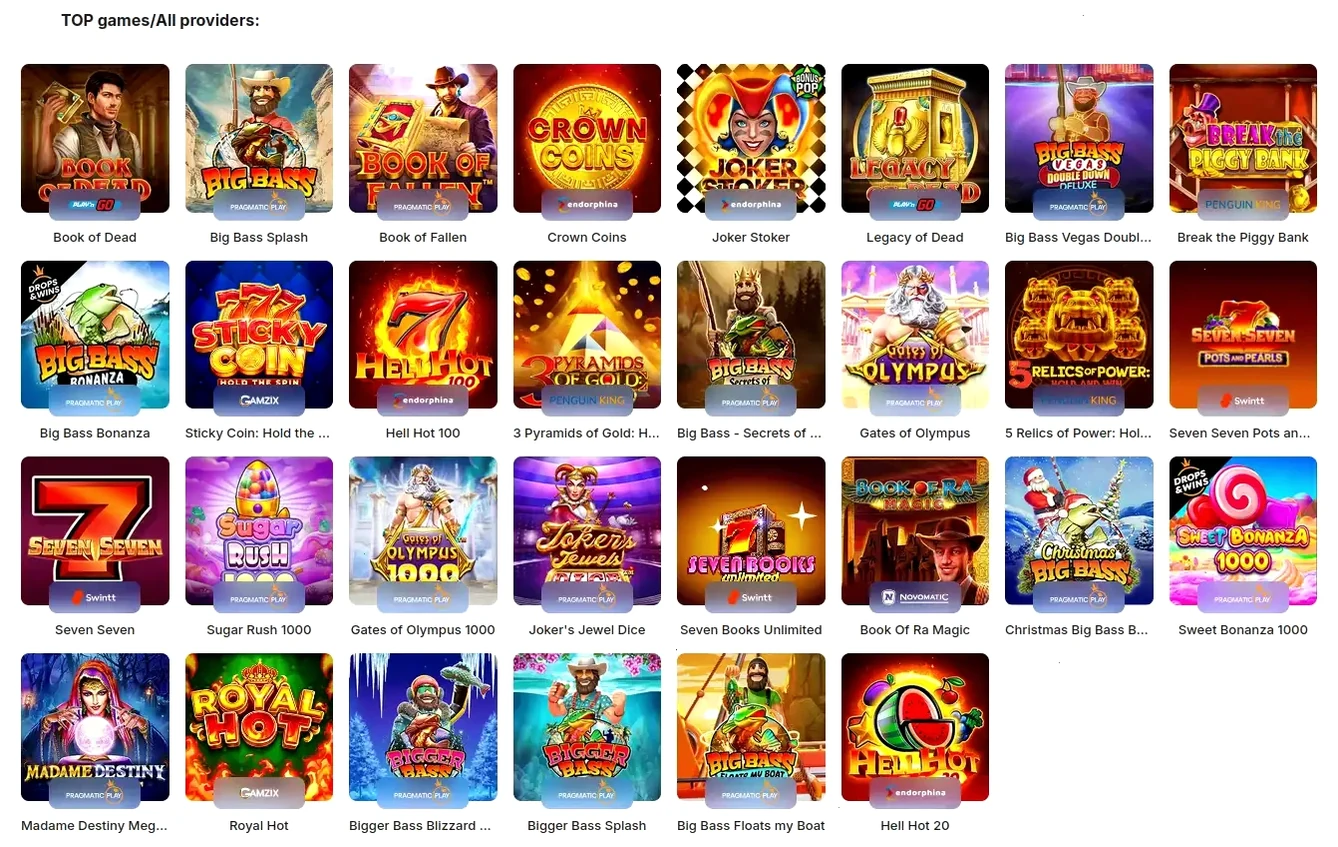
Task: Click the Novomatic badge on Book Of Ra
Action: (x=915, y=597)
